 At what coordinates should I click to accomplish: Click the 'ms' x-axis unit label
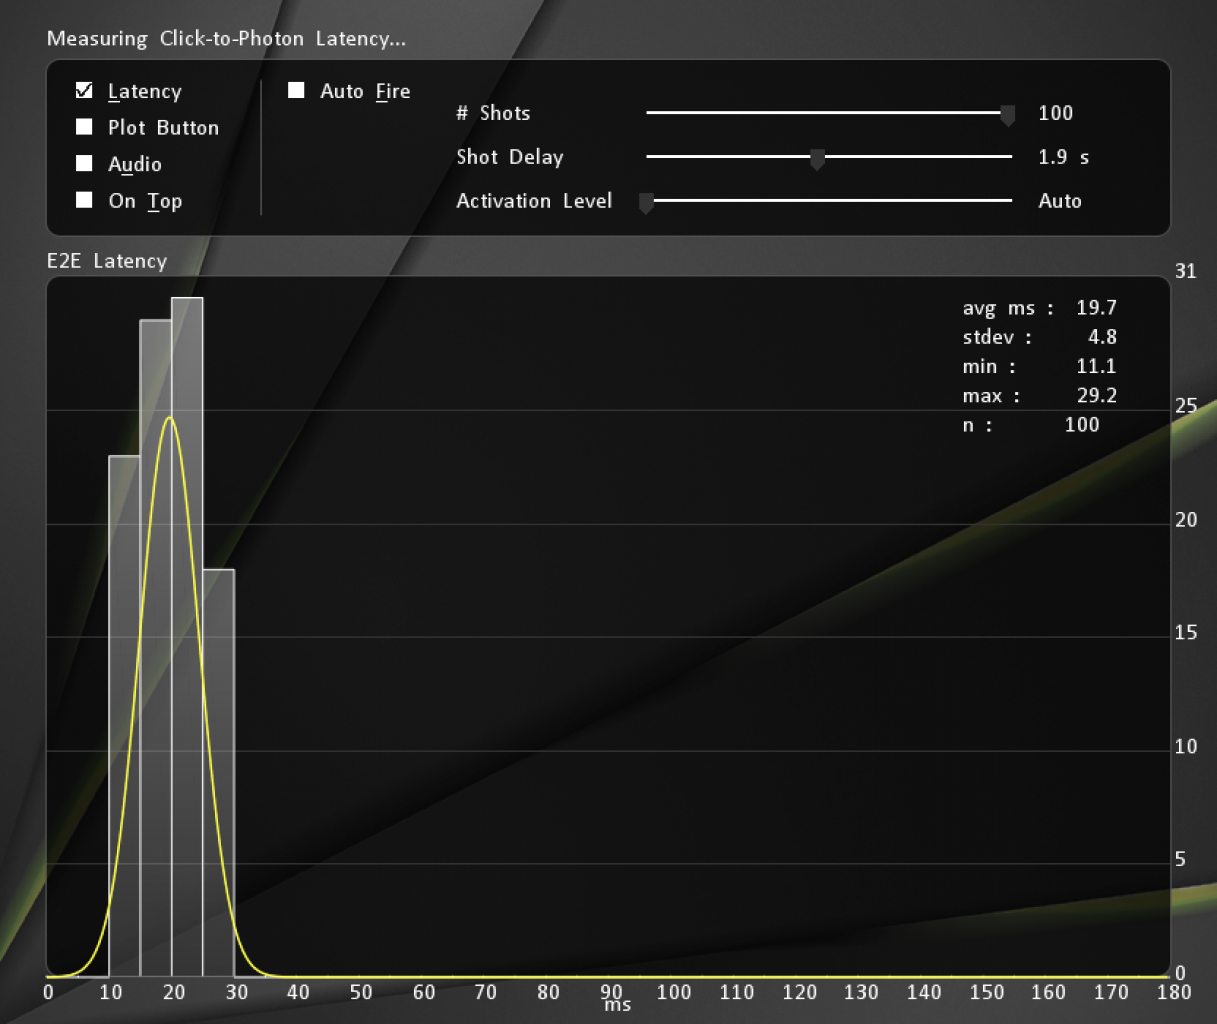(x=617, y=1006)
